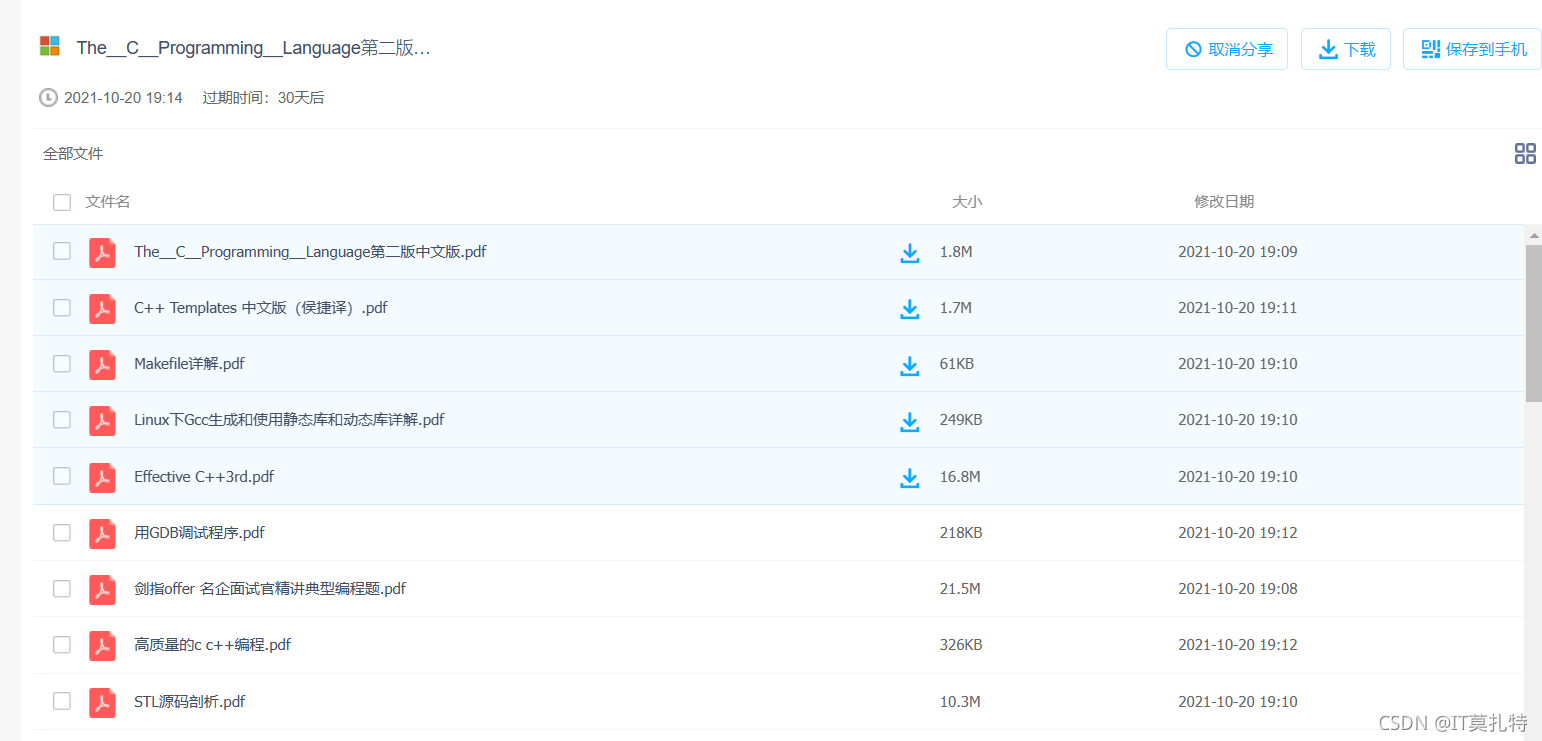Sort by the 修改日期 column header

(1224, 202)
